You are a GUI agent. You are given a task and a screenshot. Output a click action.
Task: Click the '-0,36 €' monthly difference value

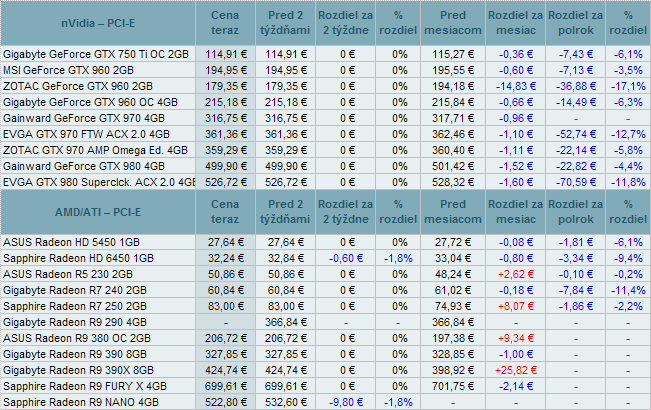(516, 54)
